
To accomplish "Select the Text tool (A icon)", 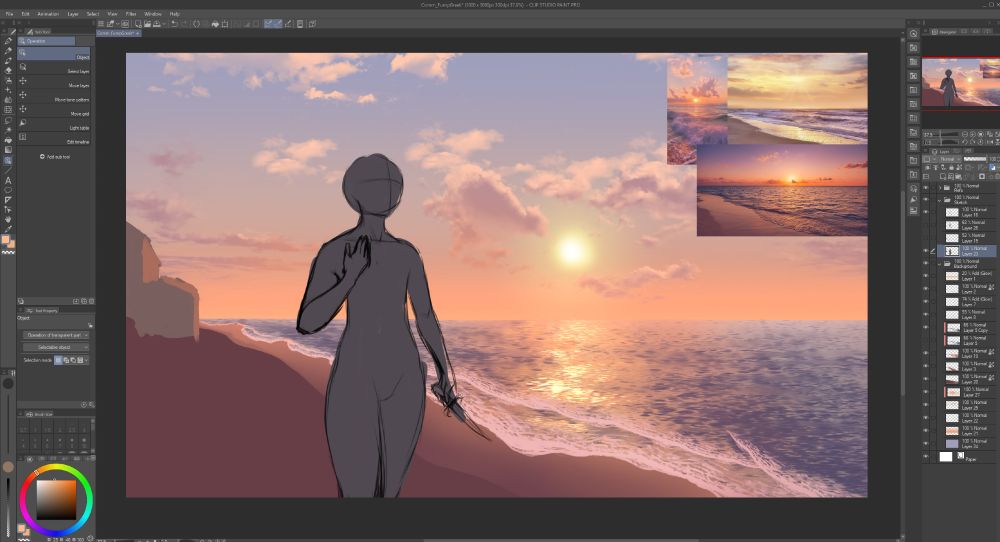I will point(8,180).
